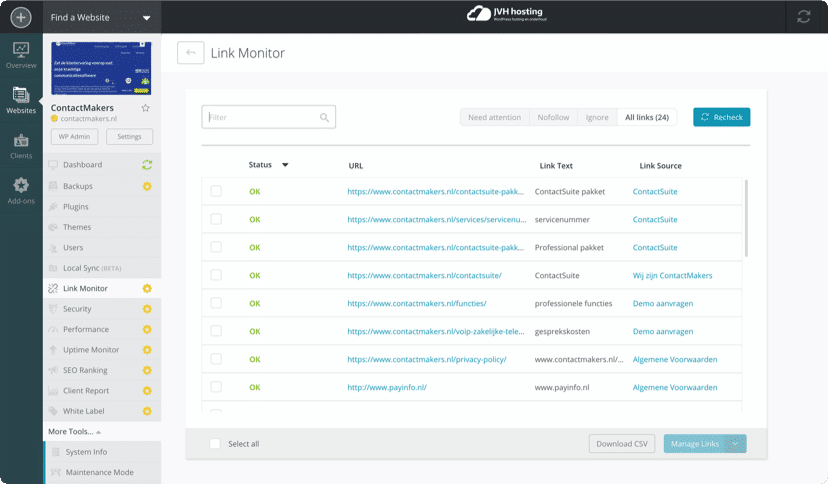Click the search magnifier icon in filter

(324, 117)
